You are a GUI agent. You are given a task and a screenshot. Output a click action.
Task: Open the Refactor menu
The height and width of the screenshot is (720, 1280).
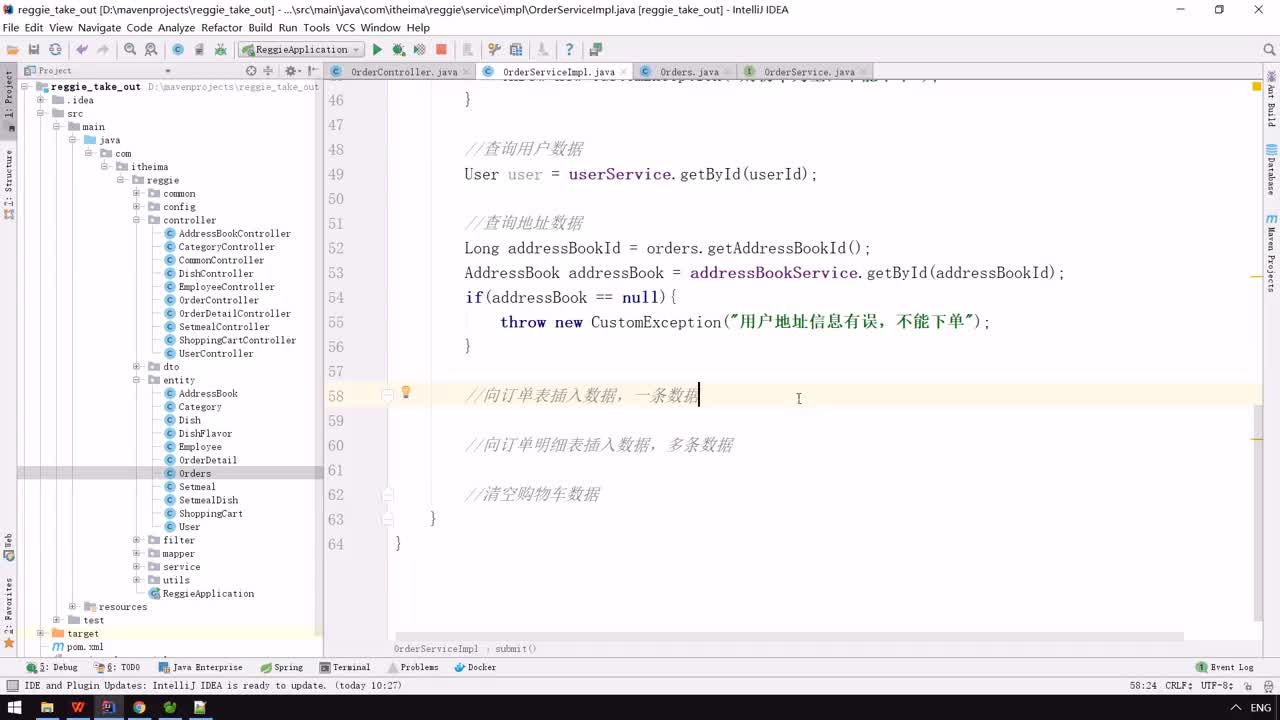222,28
